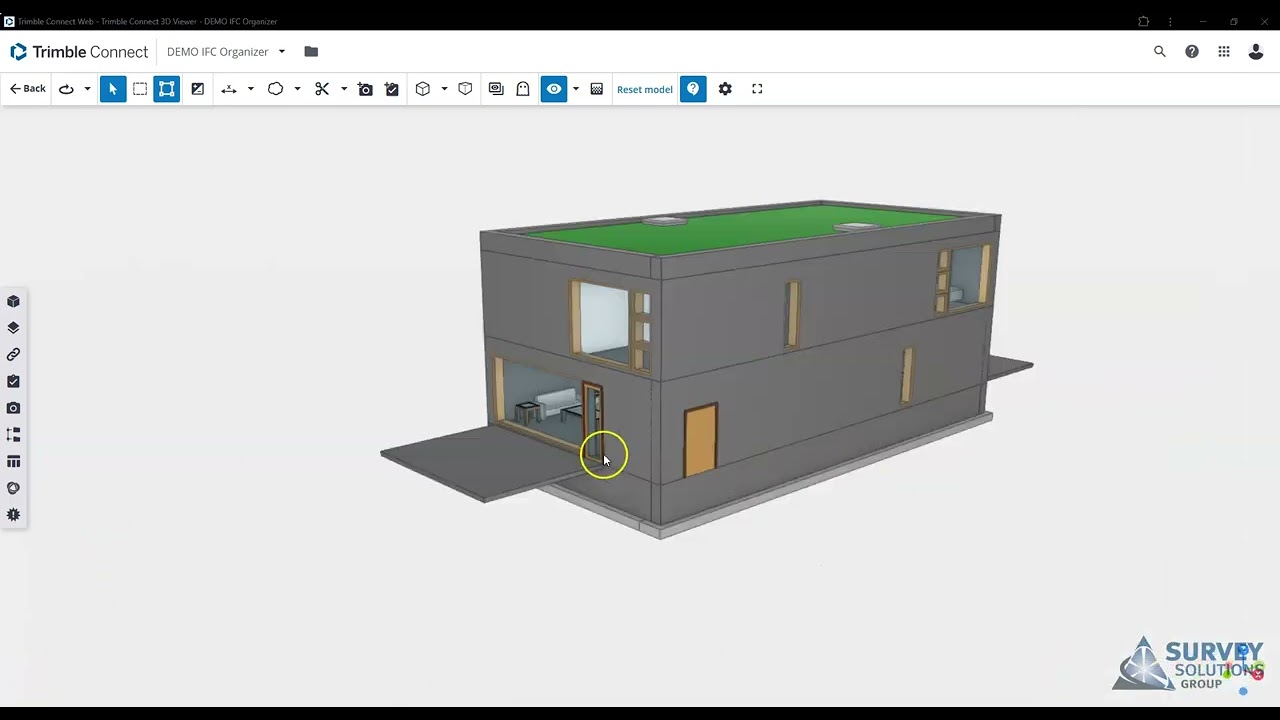
Task: Click the Back button
Action: pos(28,89)
